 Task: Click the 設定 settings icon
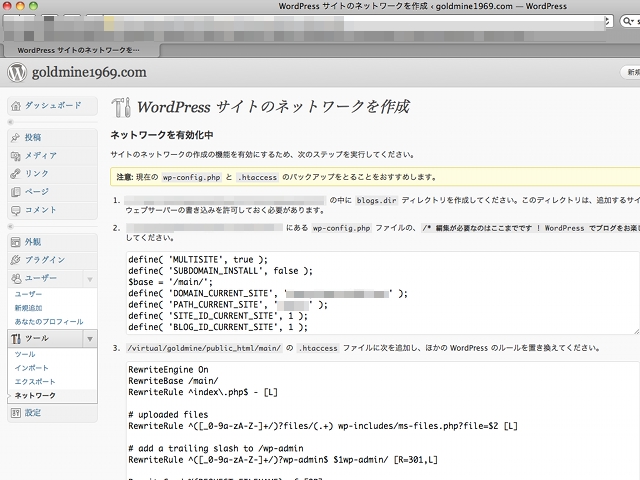[16, 413]
